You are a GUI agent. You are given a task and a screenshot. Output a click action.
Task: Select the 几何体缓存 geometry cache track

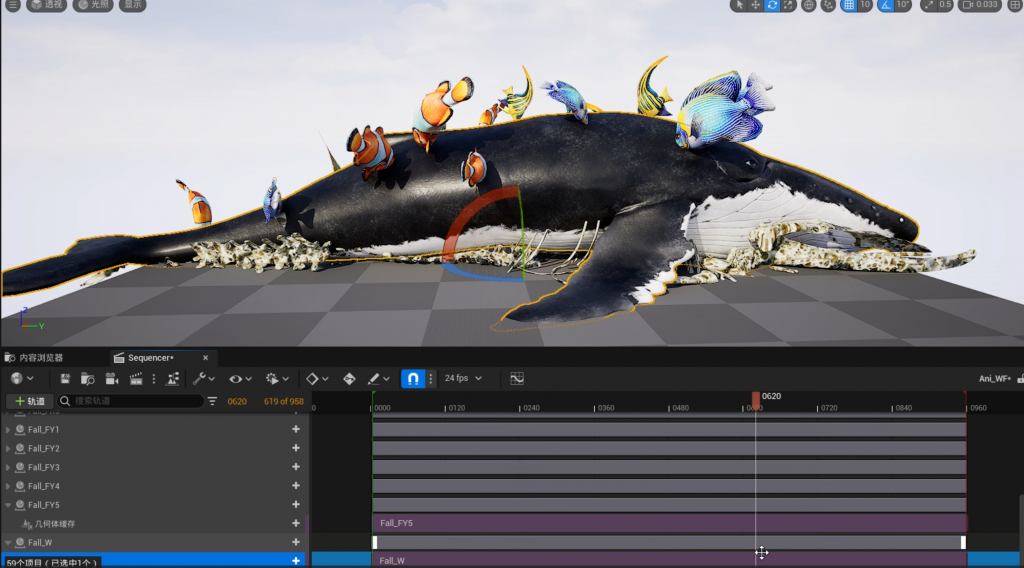[154, 524]
